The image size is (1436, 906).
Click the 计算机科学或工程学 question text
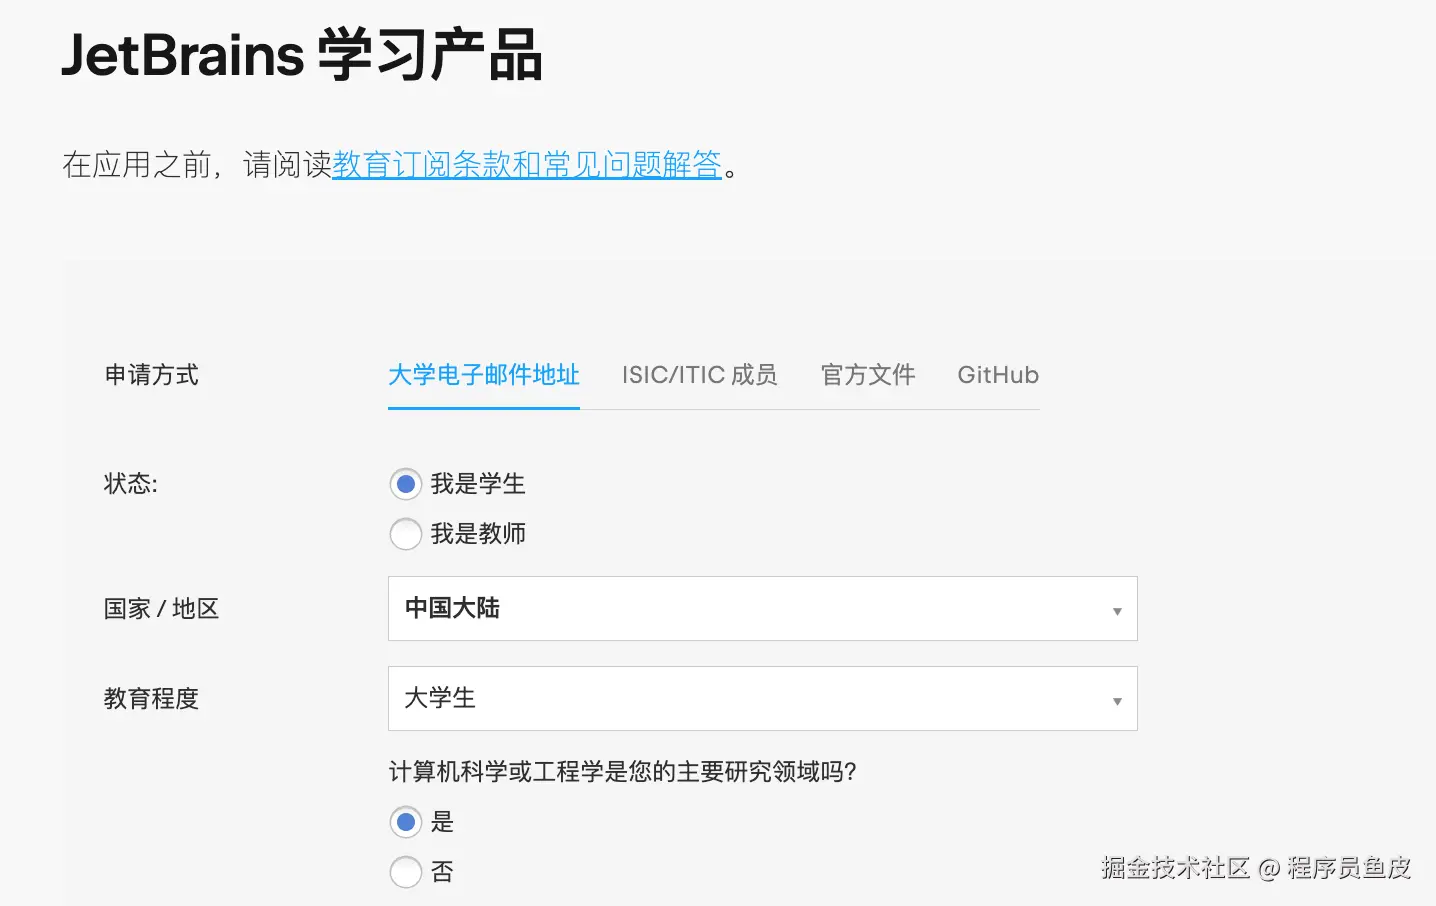[x=622, y=772]
